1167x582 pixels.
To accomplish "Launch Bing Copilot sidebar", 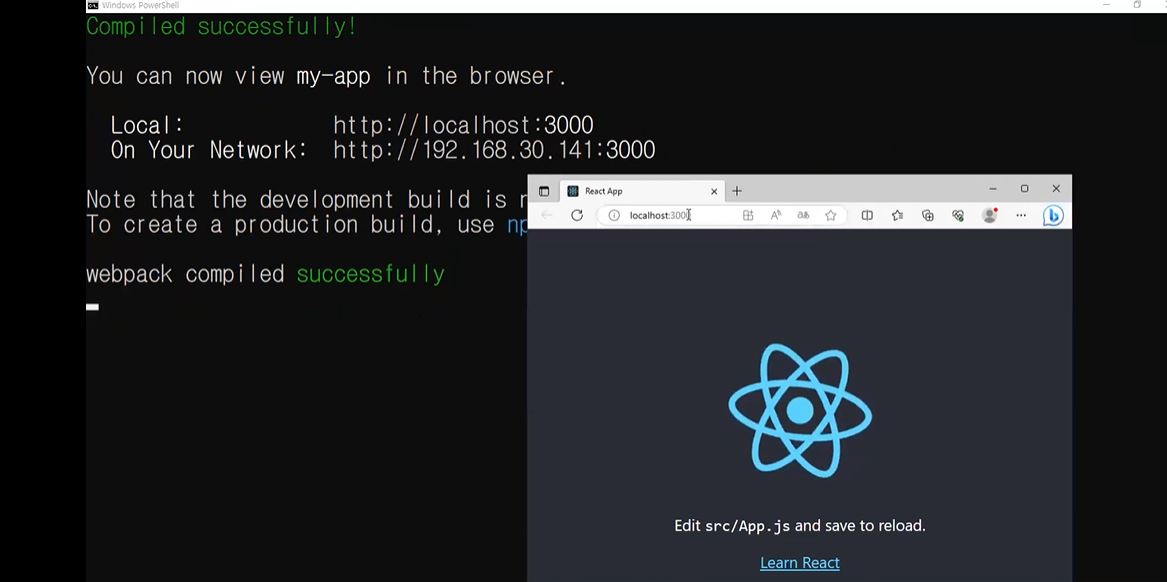I will tap(1052, 215).
